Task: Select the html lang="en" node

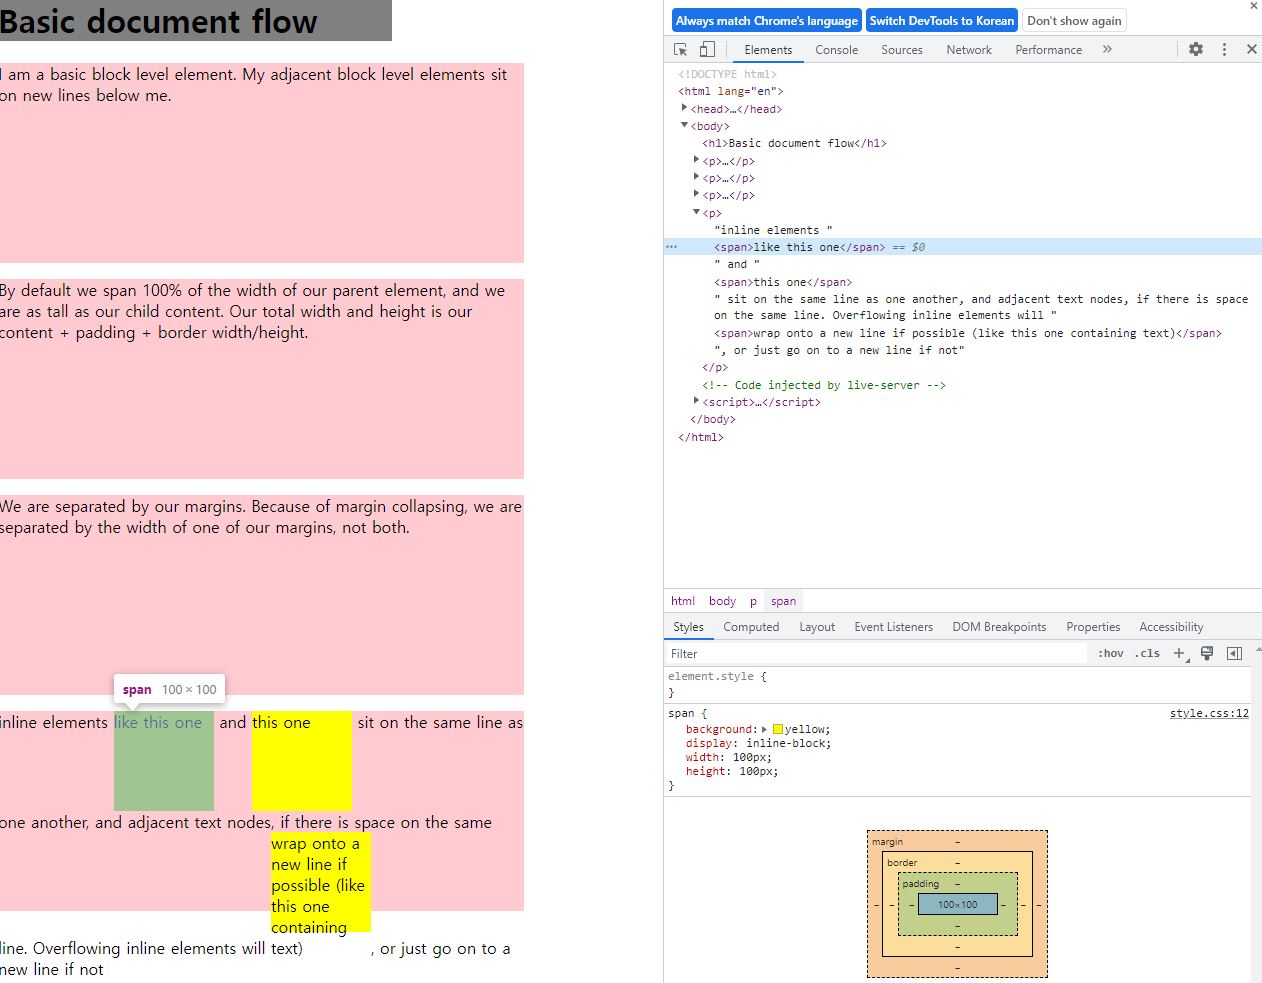Action: click(x=731, y=91)
